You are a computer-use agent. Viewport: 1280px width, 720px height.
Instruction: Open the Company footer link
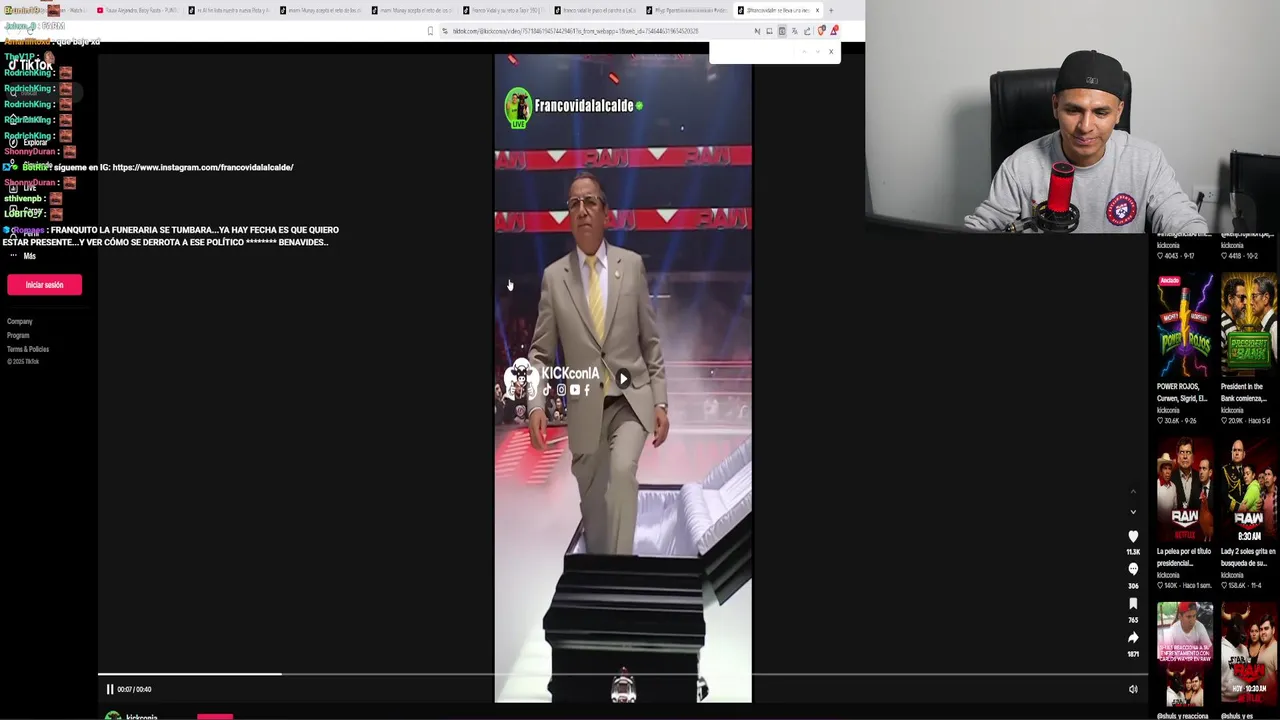coord(20,321)
